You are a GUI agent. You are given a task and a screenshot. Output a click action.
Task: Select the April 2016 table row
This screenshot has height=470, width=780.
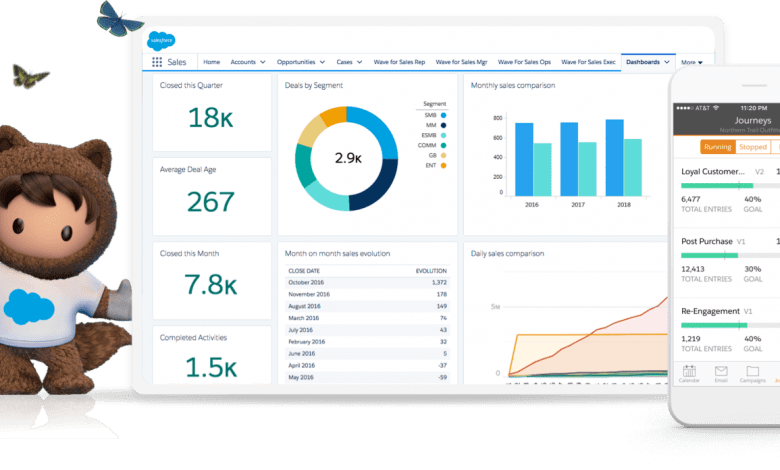pyautogui.click(x=368, y=366)
